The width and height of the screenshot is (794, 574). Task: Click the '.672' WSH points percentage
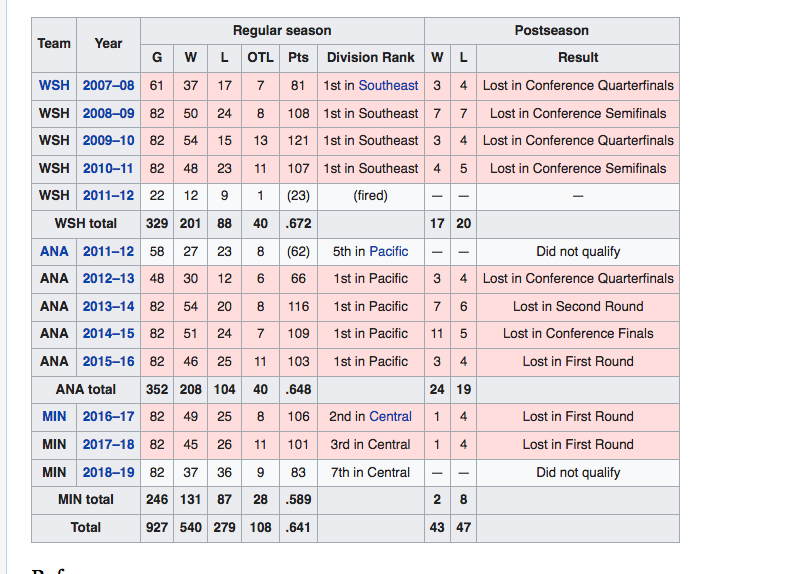click(298, 224)
